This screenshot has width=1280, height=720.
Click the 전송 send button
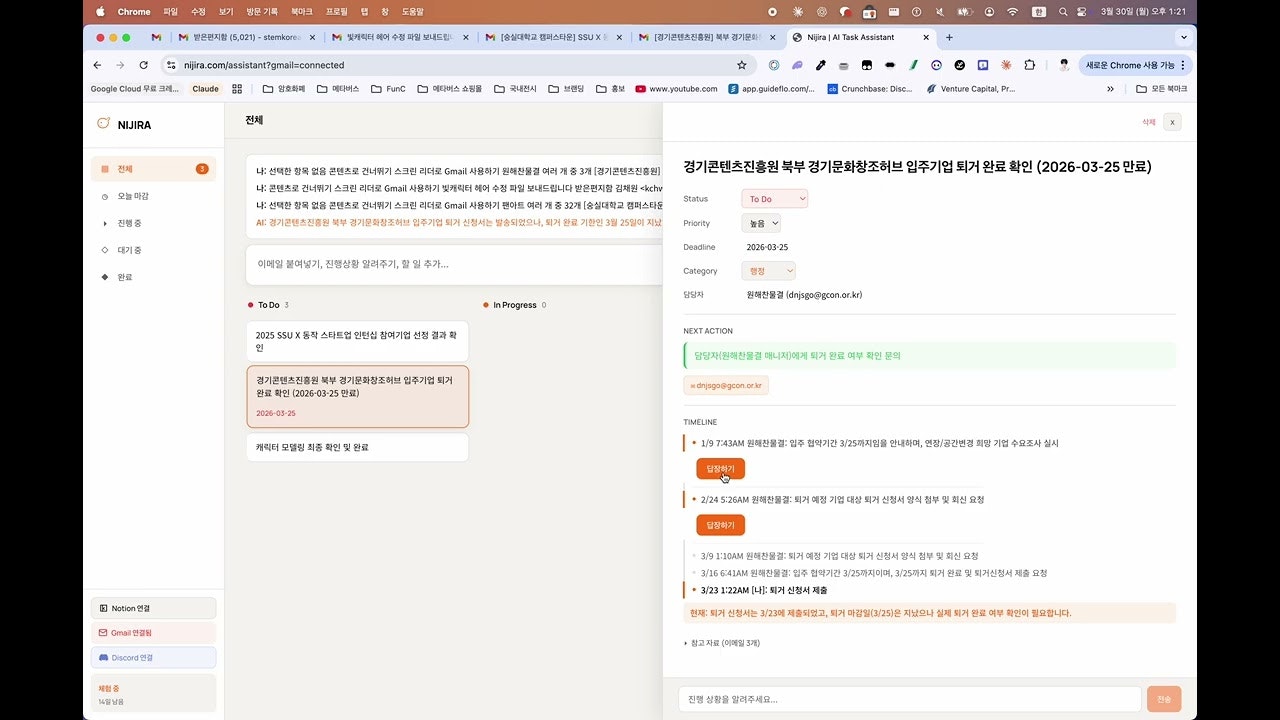[x=1164, y=700]
